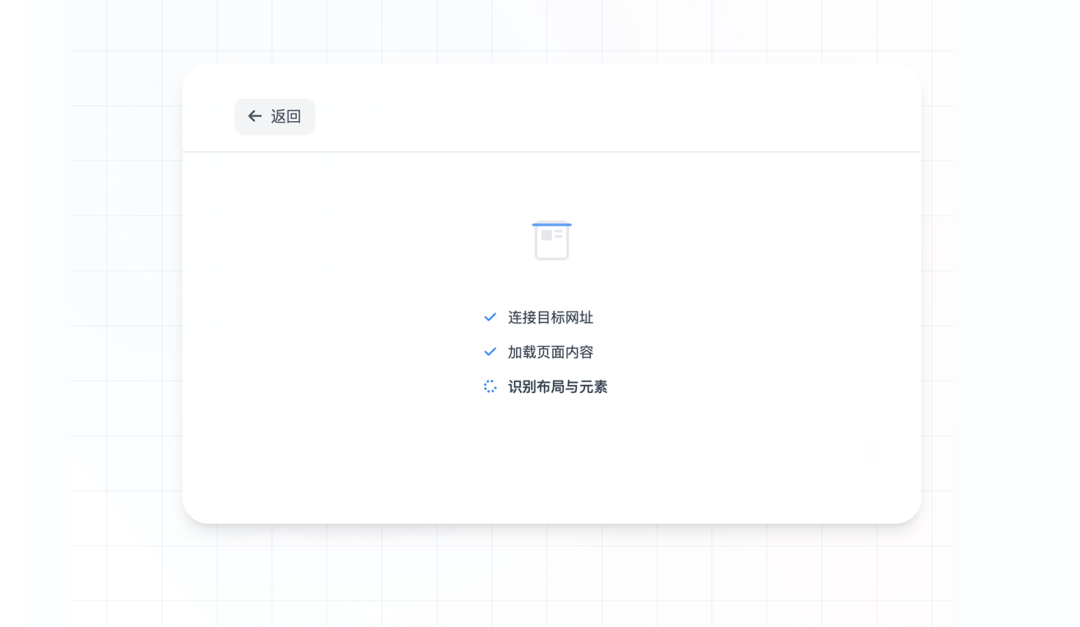Click the thumbnail square inside the page icon
This screenshot has height=627, width=1080.
545,237
